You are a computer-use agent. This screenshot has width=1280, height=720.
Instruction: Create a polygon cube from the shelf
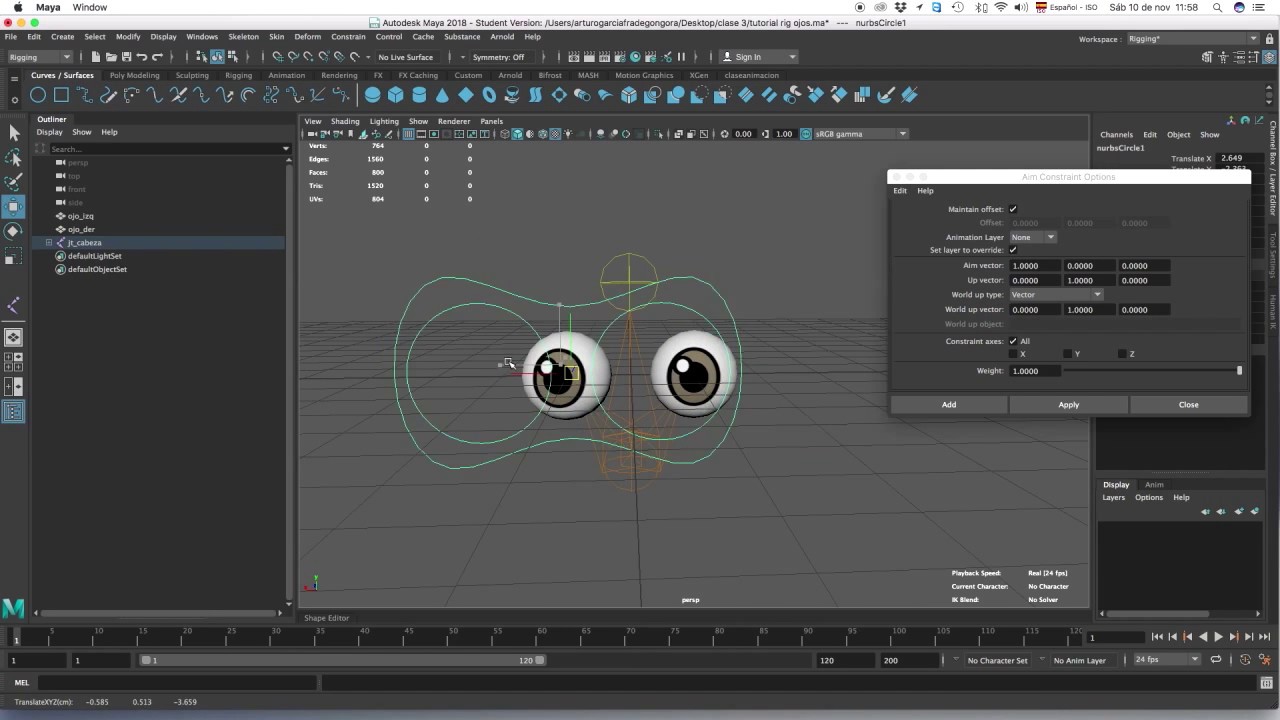coord(396,95)
